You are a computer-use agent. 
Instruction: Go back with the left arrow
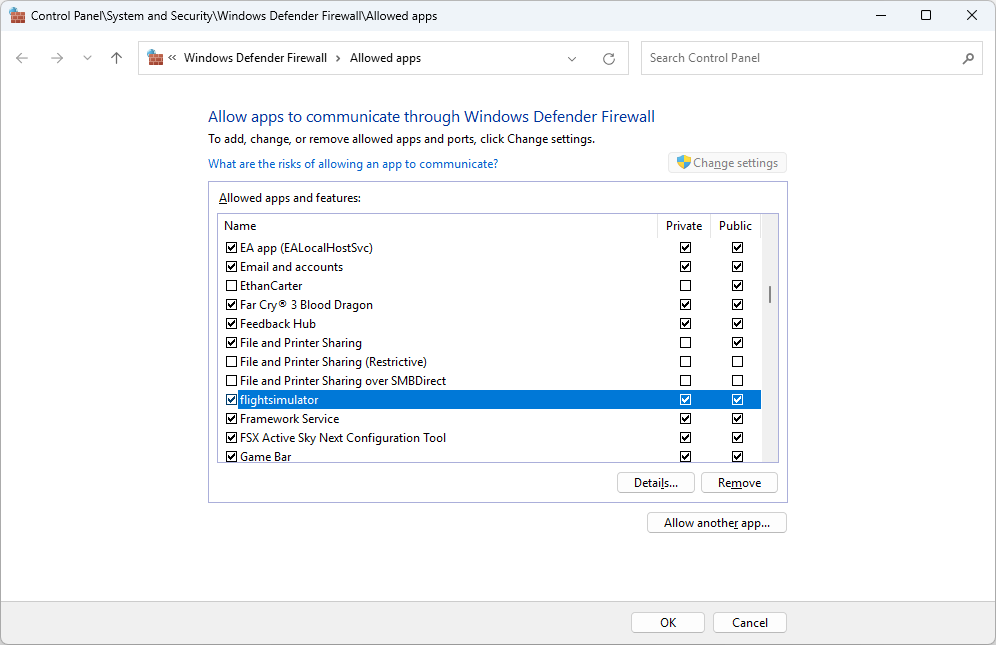click(22, 58)
